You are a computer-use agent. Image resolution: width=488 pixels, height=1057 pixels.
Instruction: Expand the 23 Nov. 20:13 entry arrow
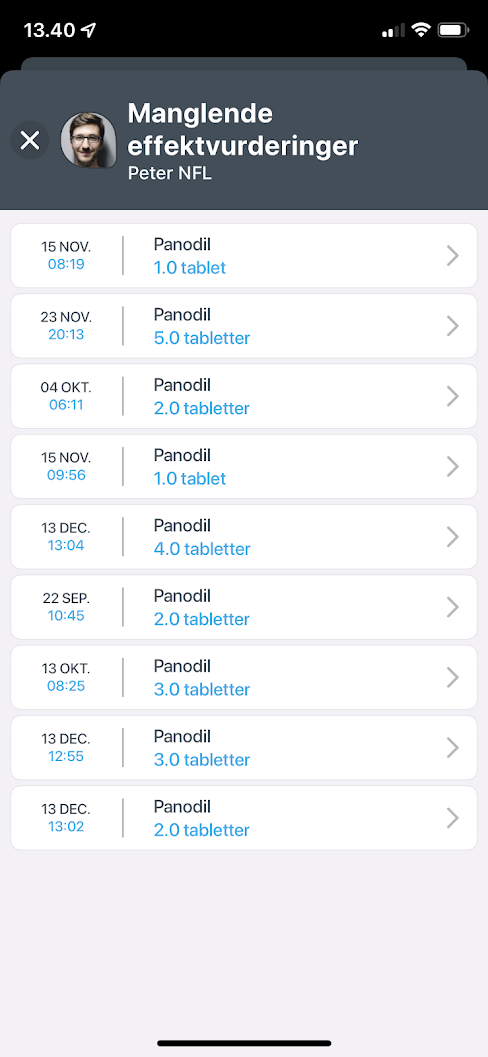click(x=453, y=326)
